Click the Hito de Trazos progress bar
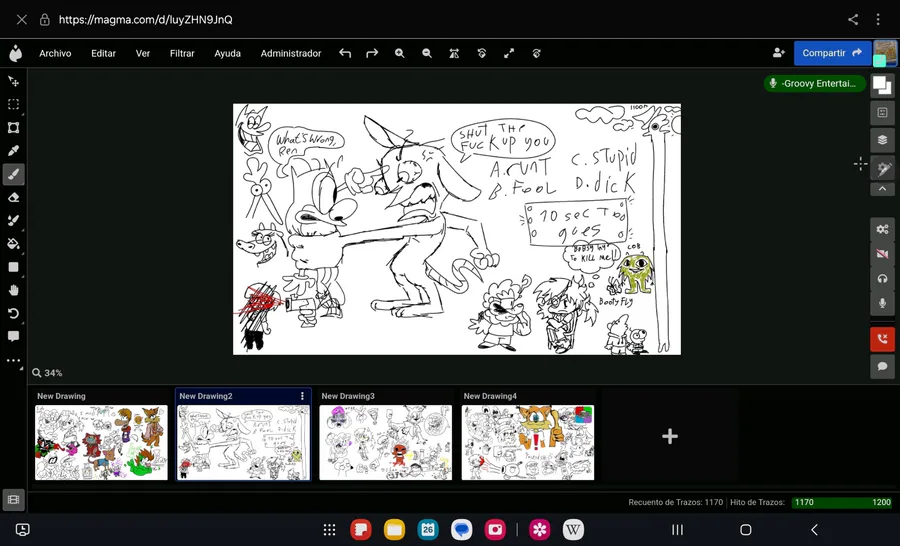 click(x=841, y=502)
